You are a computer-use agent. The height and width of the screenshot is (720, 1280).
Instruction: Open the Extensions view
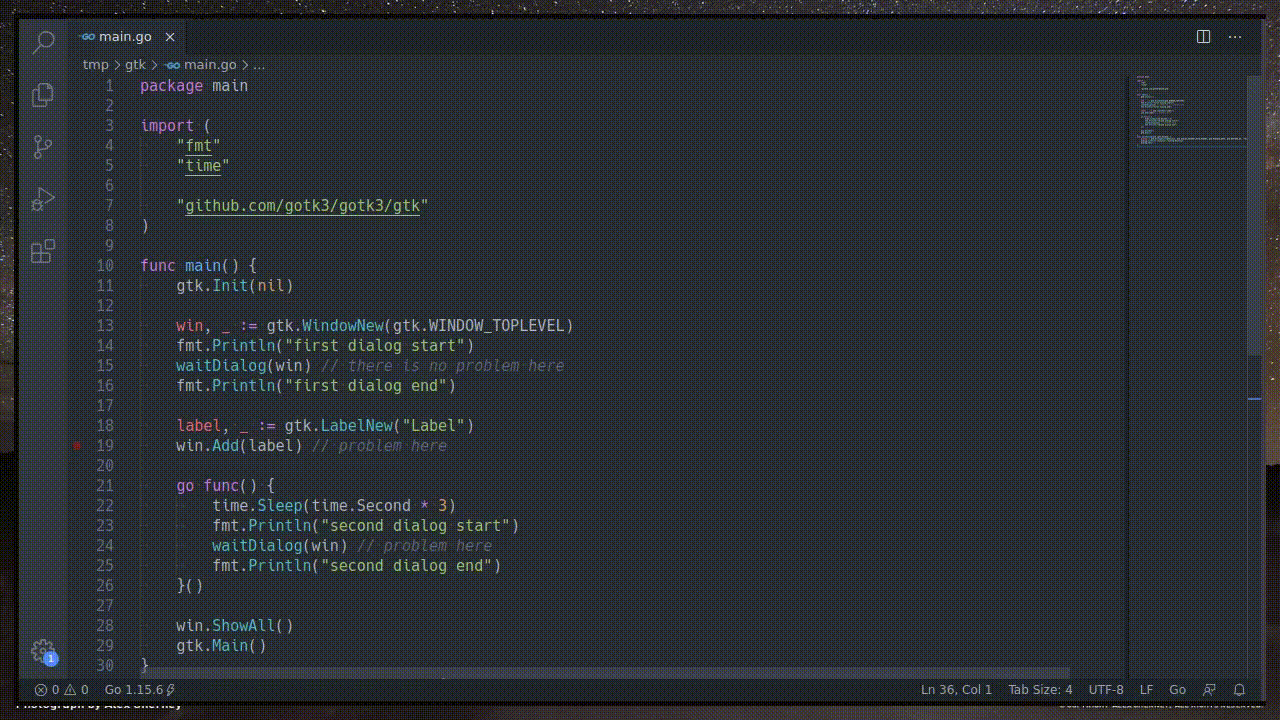(43, 252)
